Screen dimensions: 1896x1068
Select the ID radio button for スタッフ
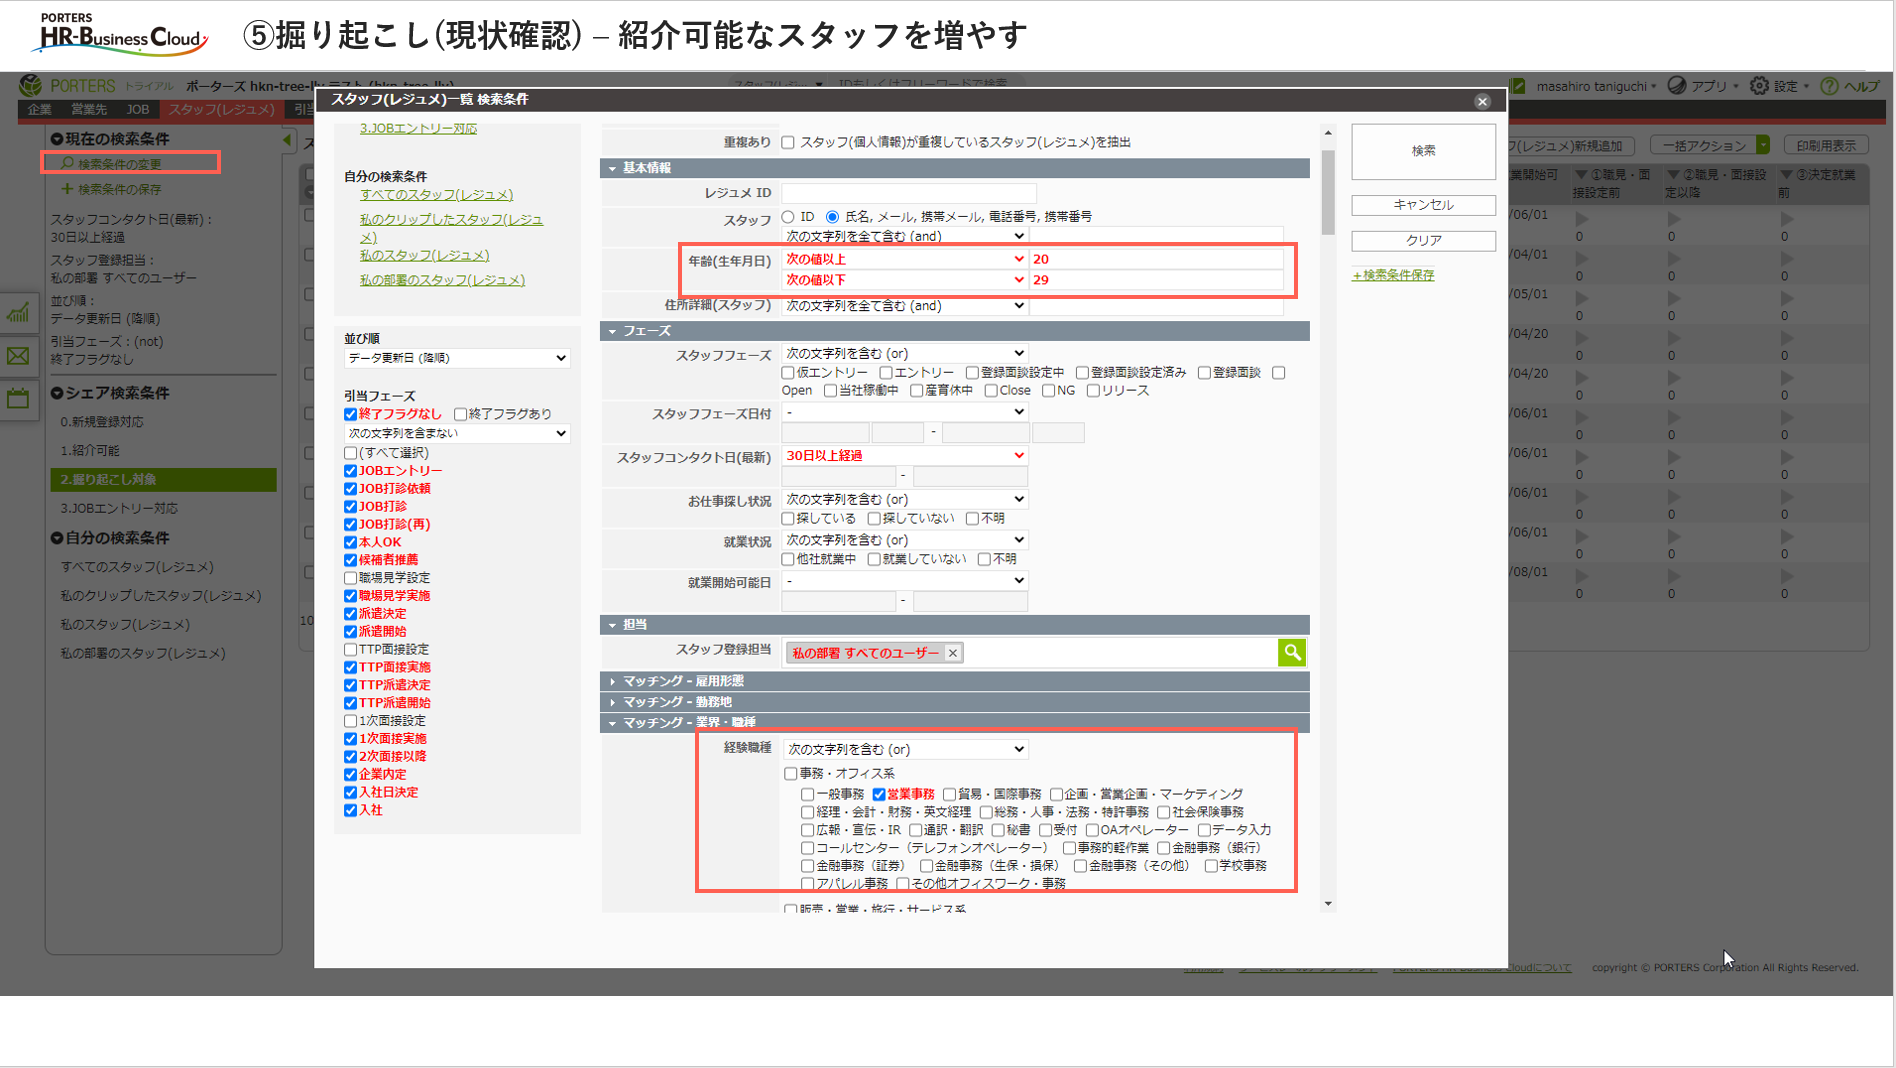click(788, 217)
